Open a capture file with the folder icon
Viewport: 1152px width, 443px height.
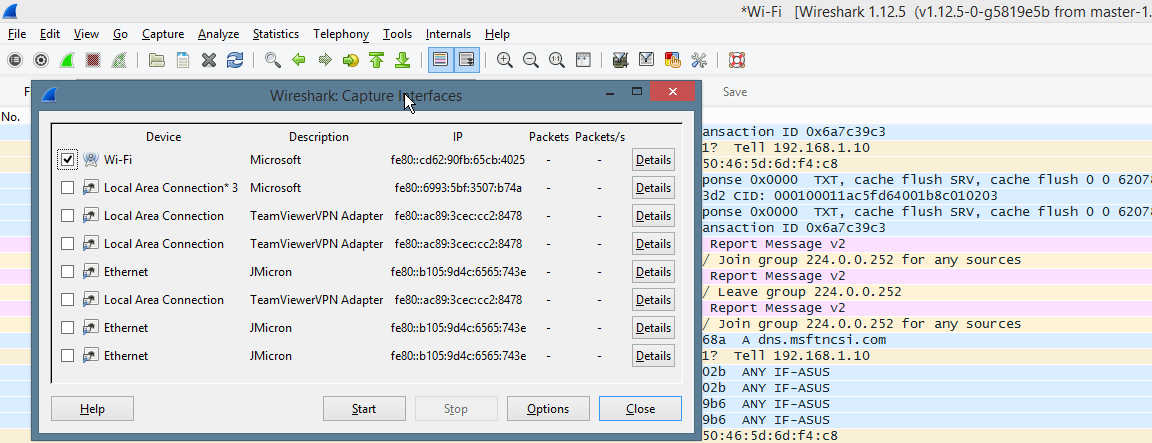pos(156,60)
